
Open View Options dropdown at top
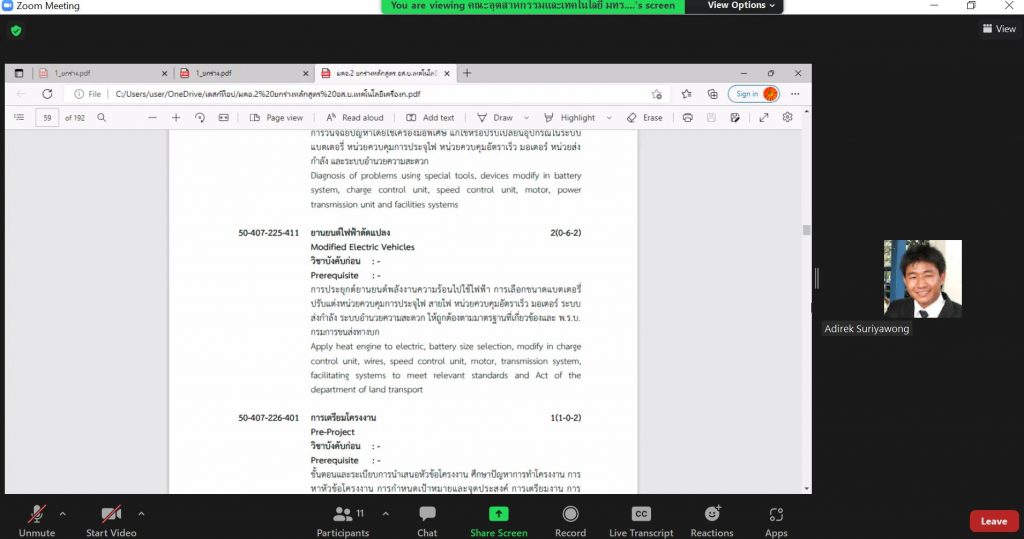click(741, 6)
